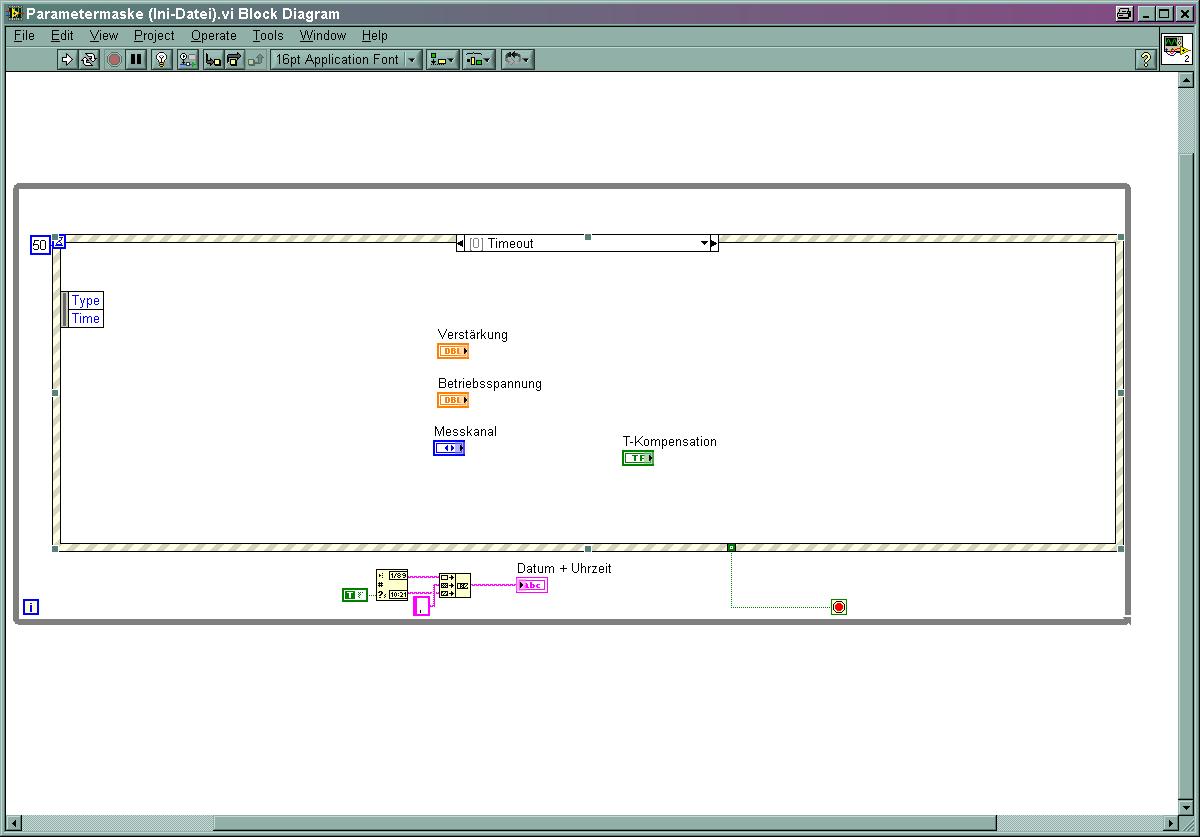Select the Time event data node
The height and width of the screenshot is (837, 1200).
click(85, 318)
